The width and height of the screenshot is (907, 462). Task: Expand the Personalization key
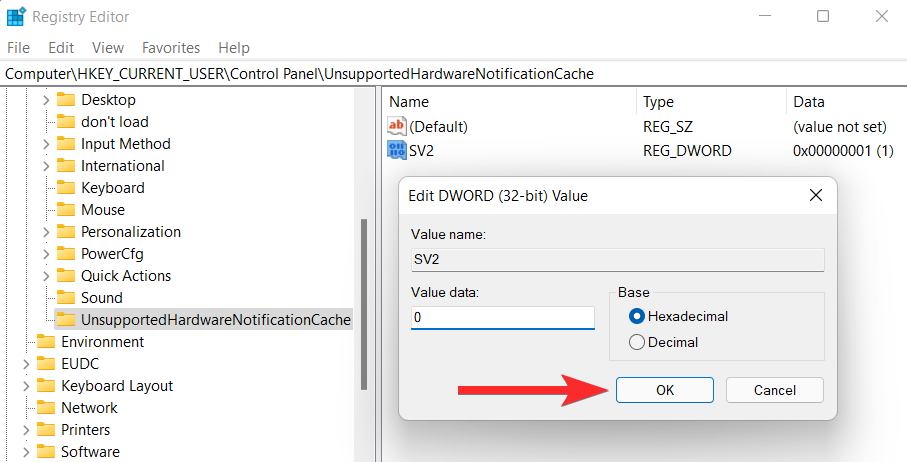pyautogui.click(x=46, y=232)
